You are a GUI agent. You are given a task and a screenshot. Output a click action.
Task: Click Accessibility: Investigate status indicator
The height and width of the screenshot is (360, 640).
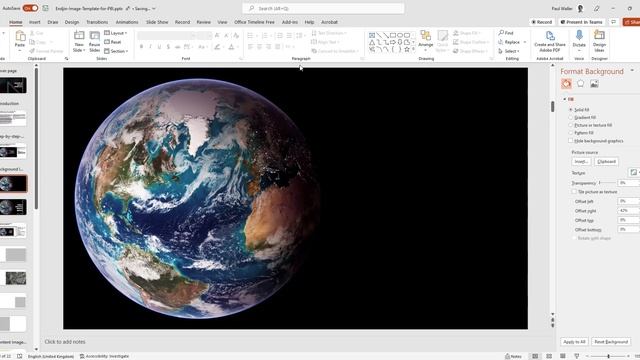pos(104,356)
